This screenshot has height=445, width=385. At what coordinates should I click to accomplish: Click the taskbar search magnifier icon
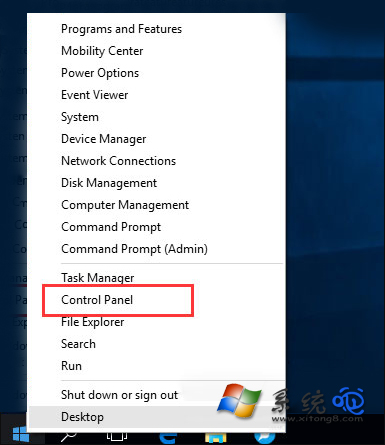tap(69, 437)
